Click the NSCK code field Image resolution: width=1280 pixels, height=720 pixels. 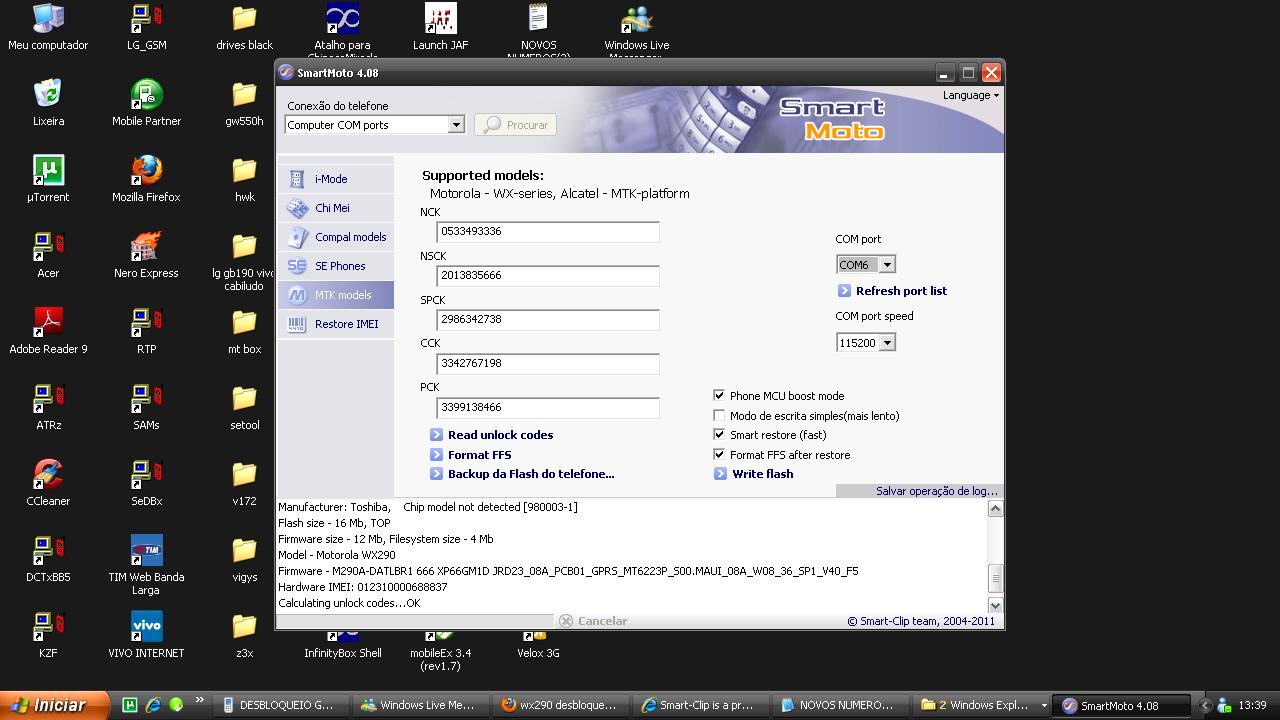tap(548, 275)
